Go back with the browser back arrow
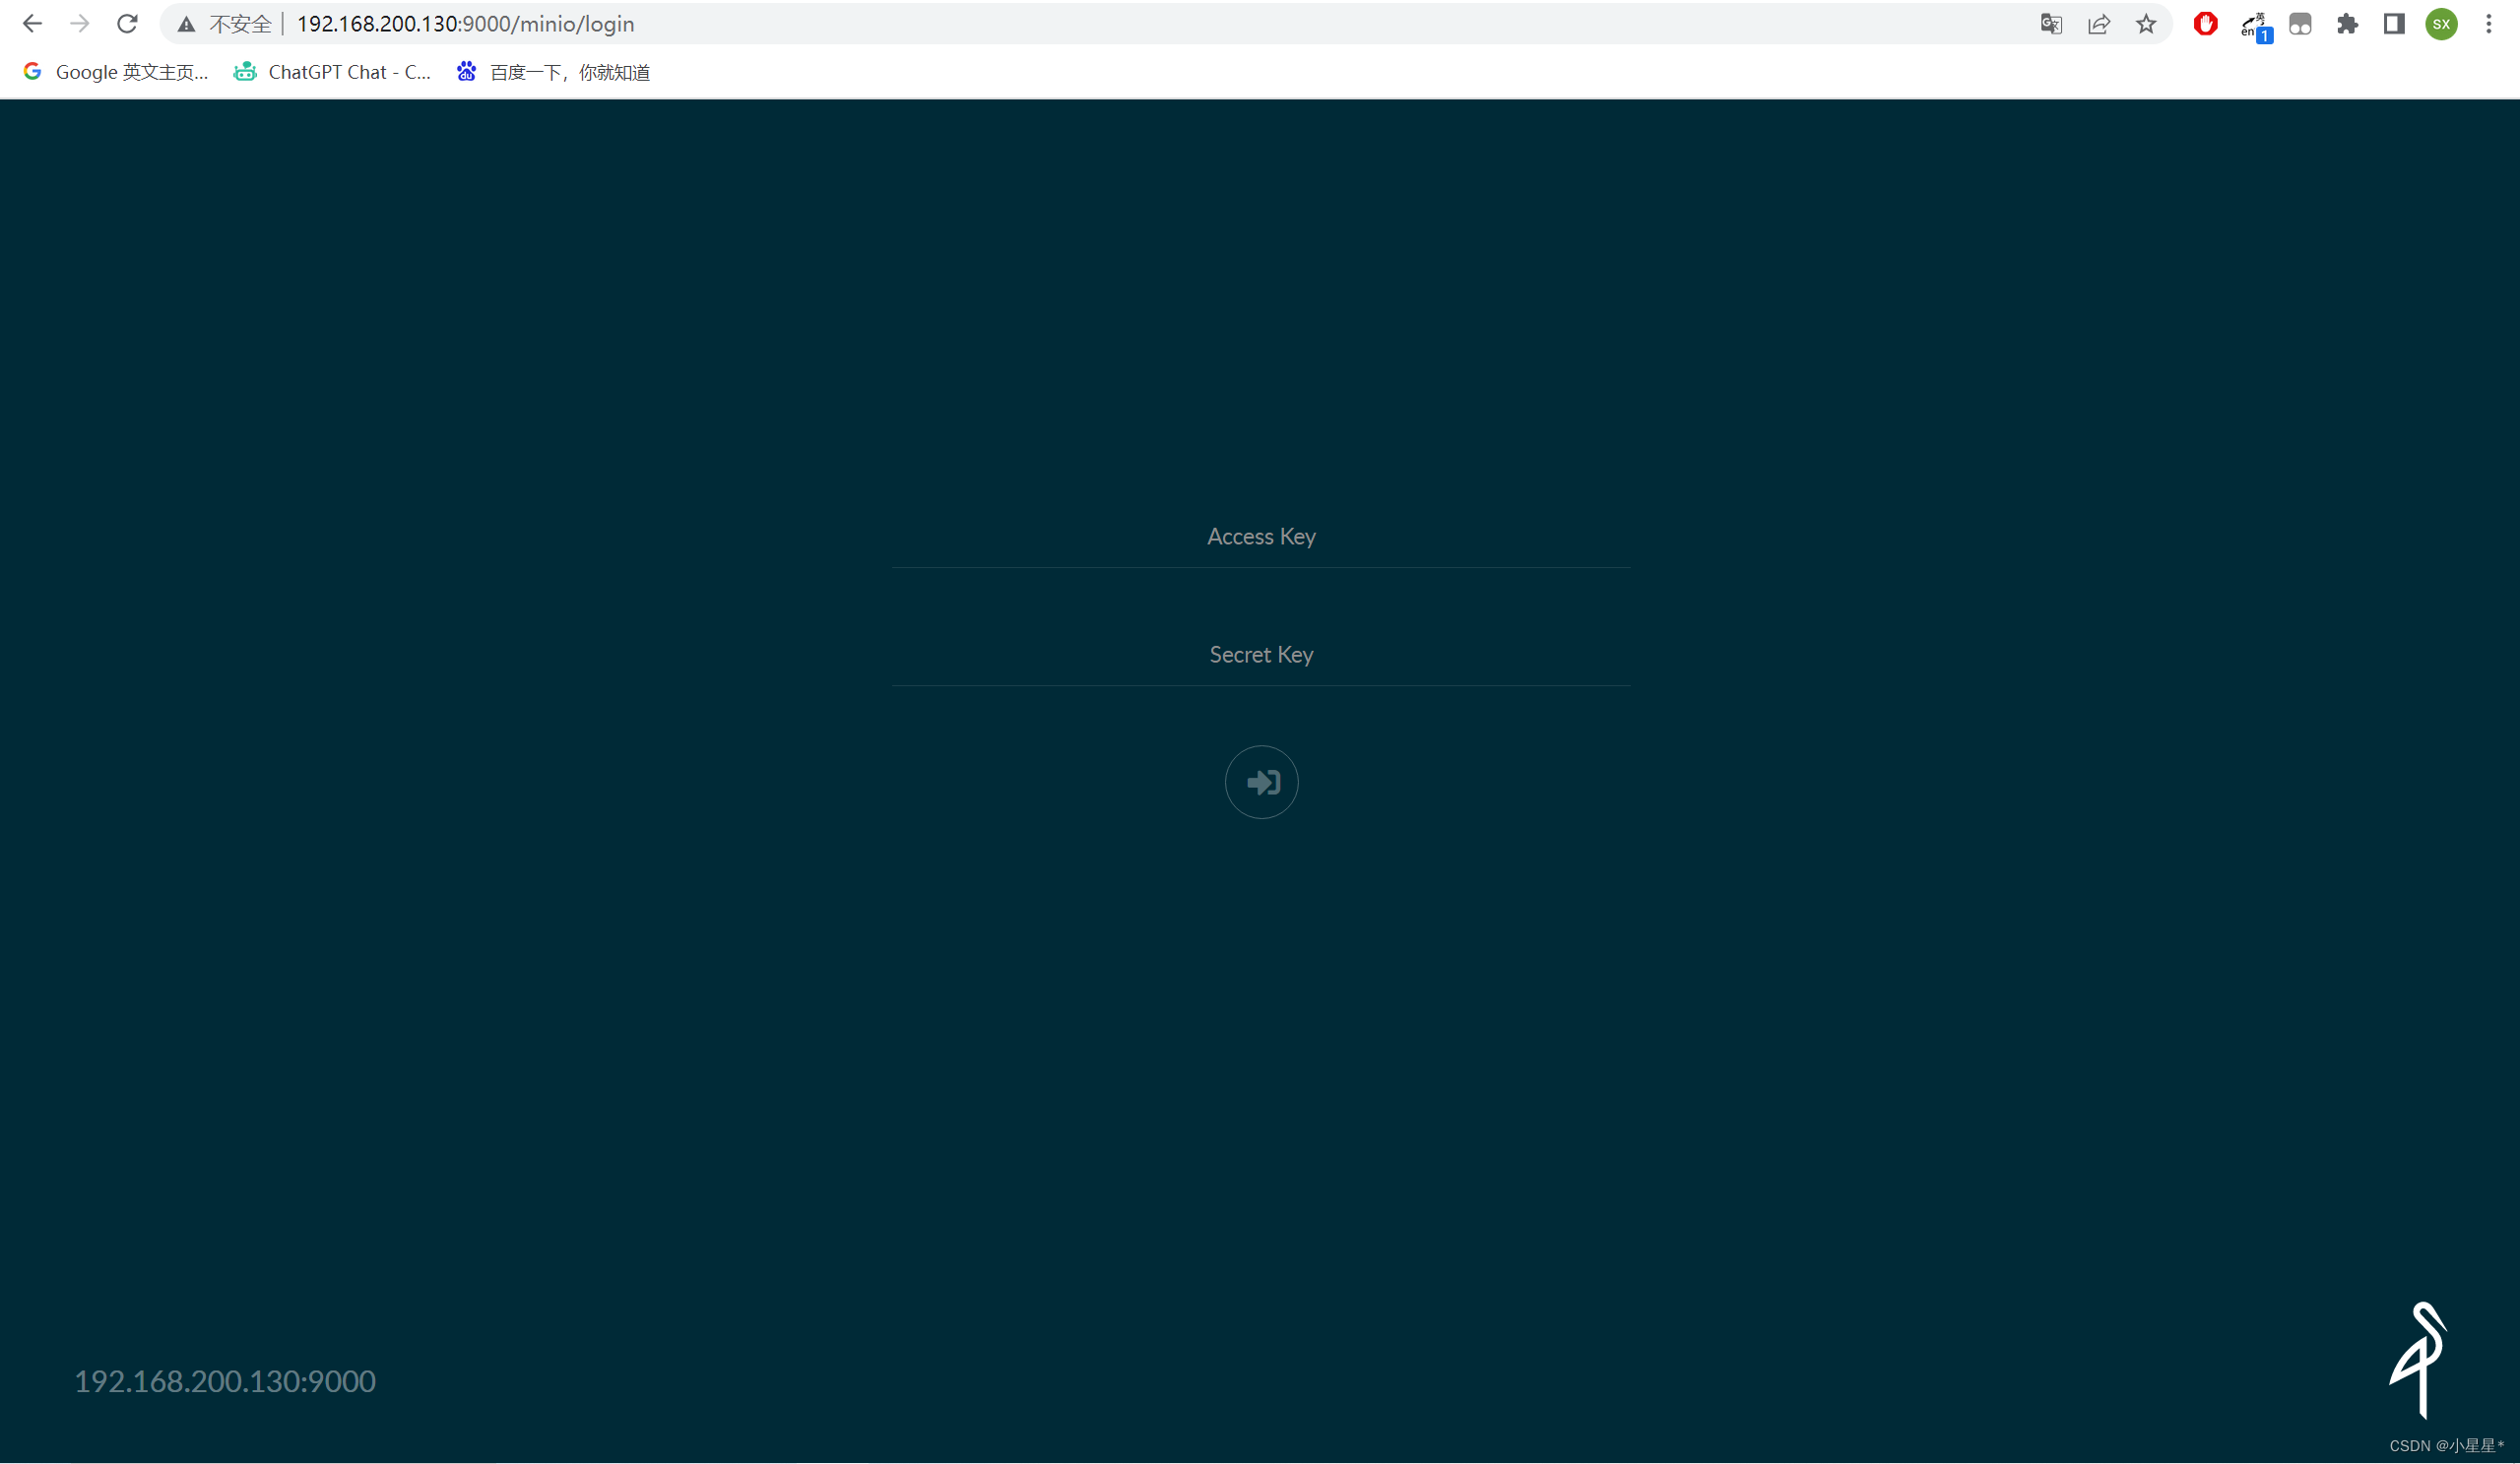Screen dimensions: 2520x1464 (32, 24)
